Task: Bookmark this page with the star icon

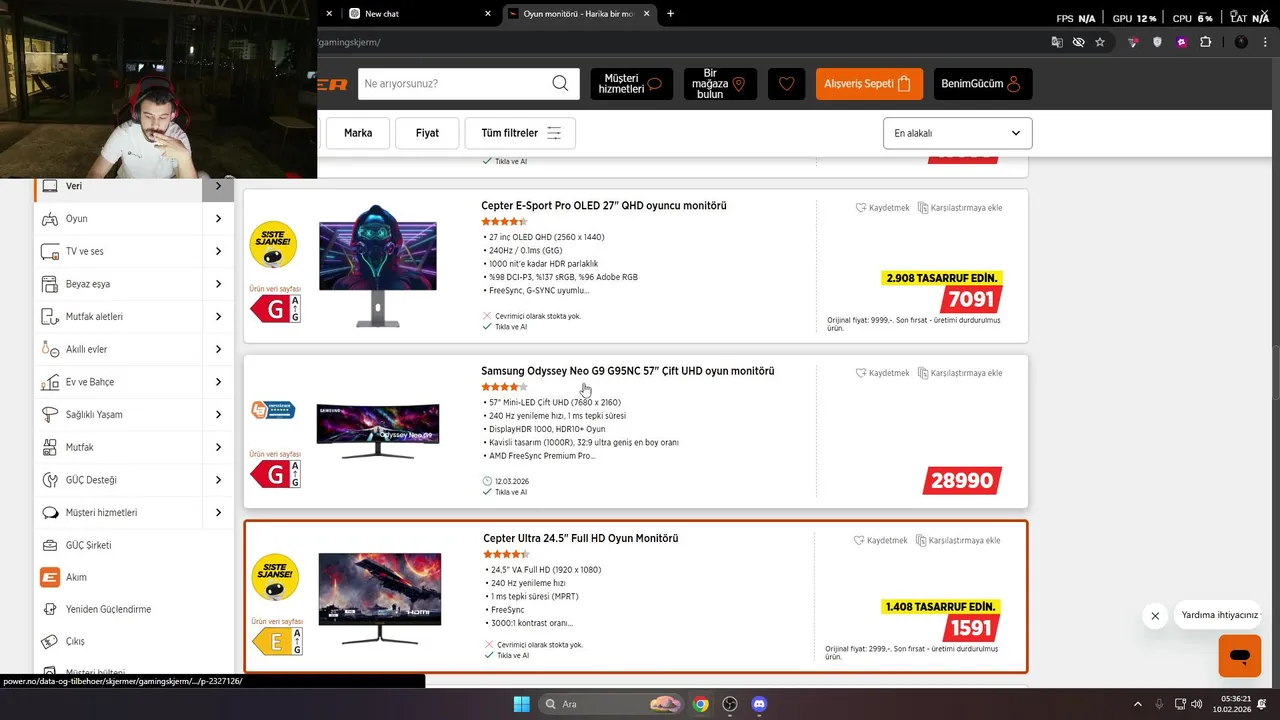Action: (x=1100, y=42)
